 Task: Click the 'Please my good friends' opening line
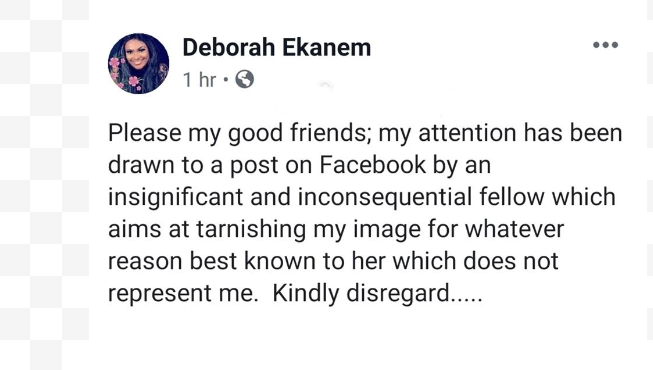click(x=239, y=133)
